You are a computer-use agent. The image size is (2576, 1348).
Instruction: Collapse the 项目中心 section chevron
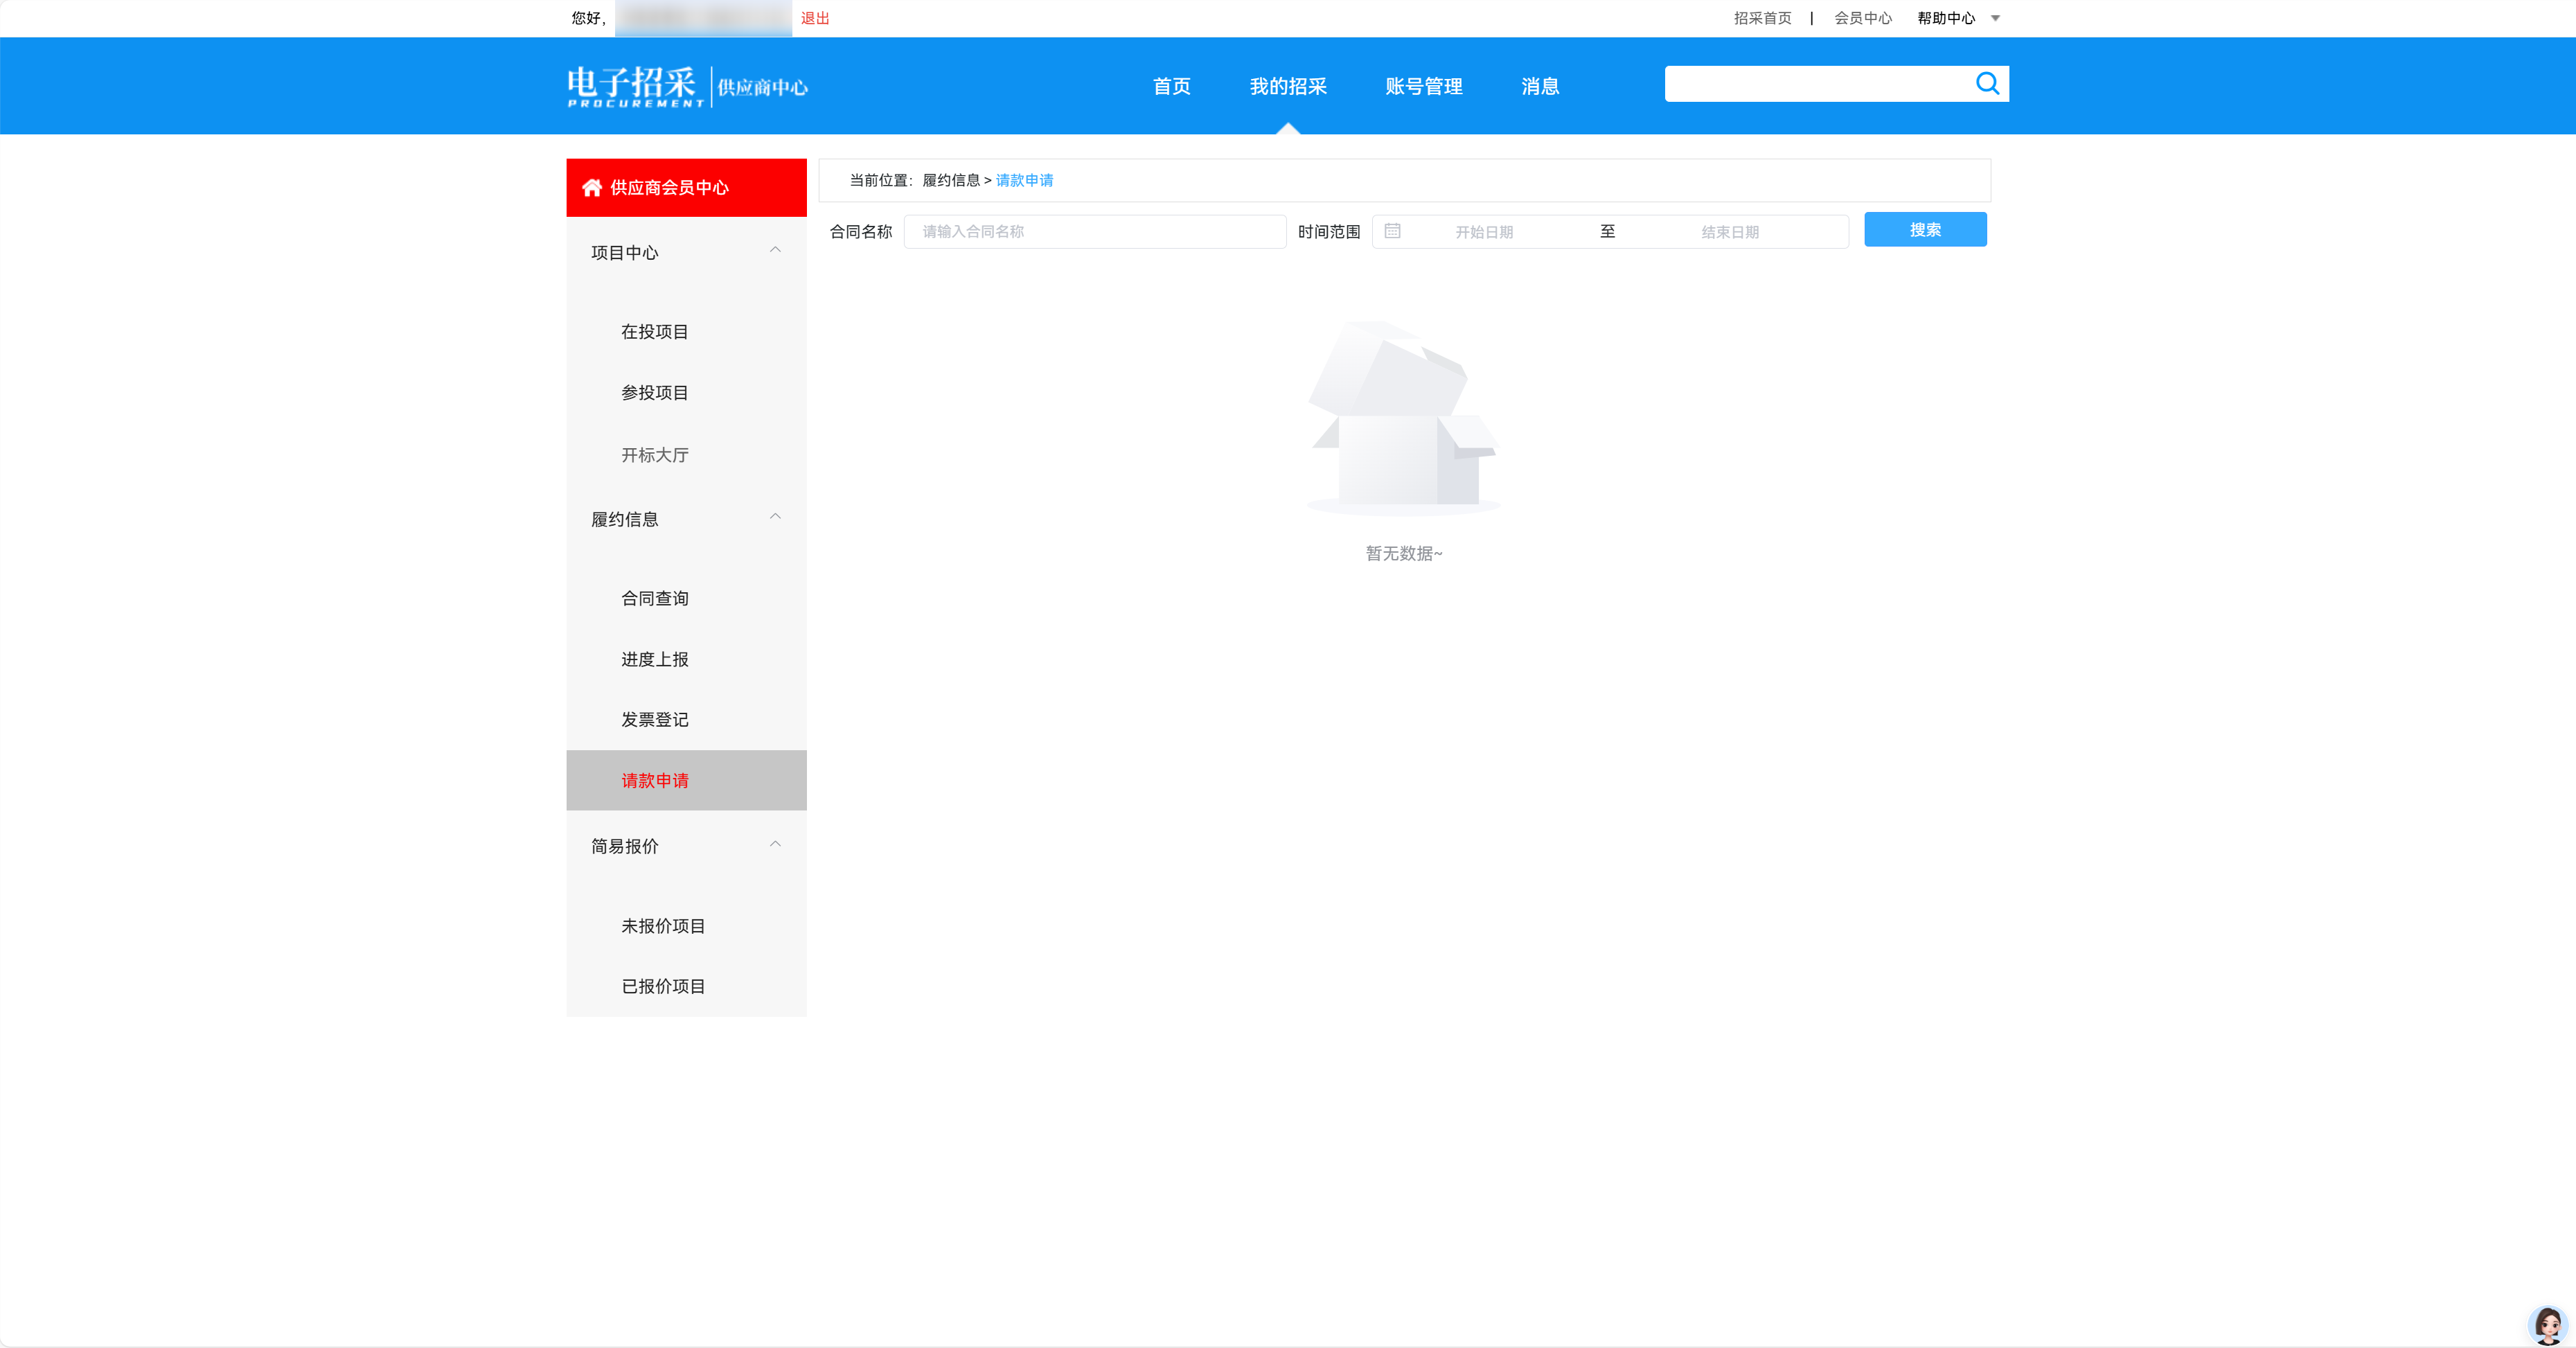click(775, 250)
